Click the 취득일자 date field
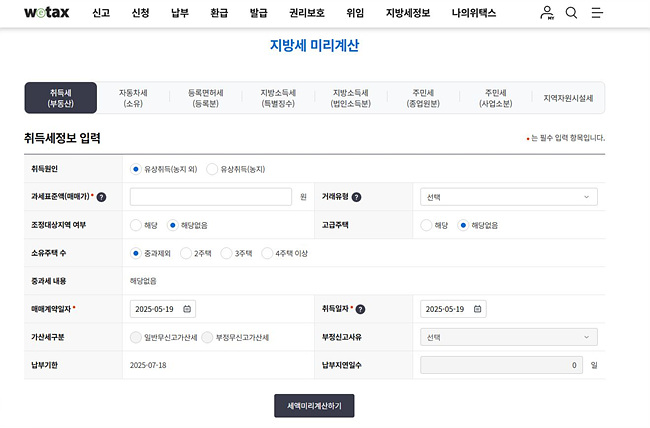 tap(453, 309)
